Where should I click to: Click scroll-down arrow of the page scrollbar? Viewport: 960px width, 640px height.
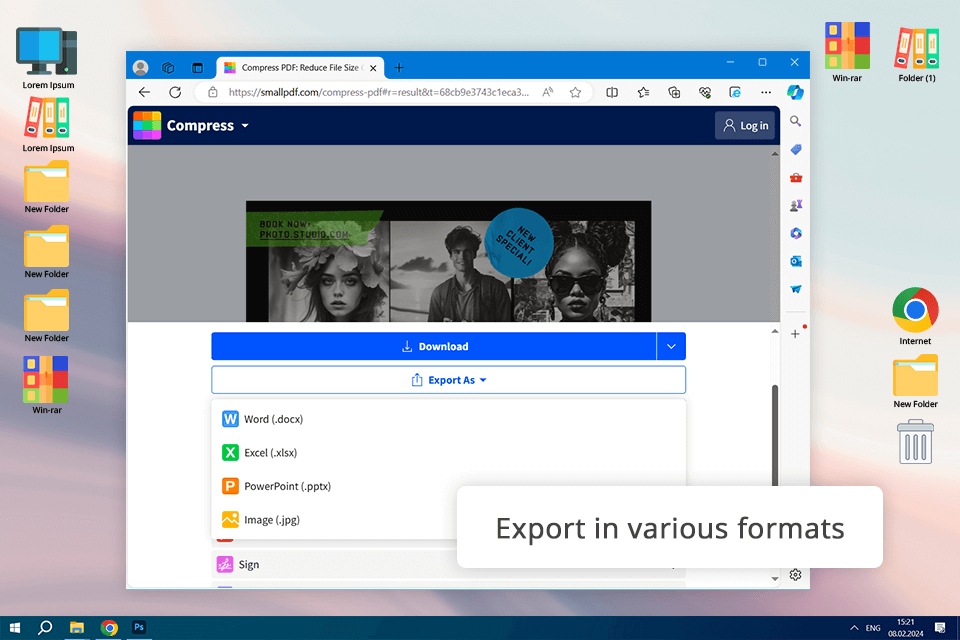774,578
